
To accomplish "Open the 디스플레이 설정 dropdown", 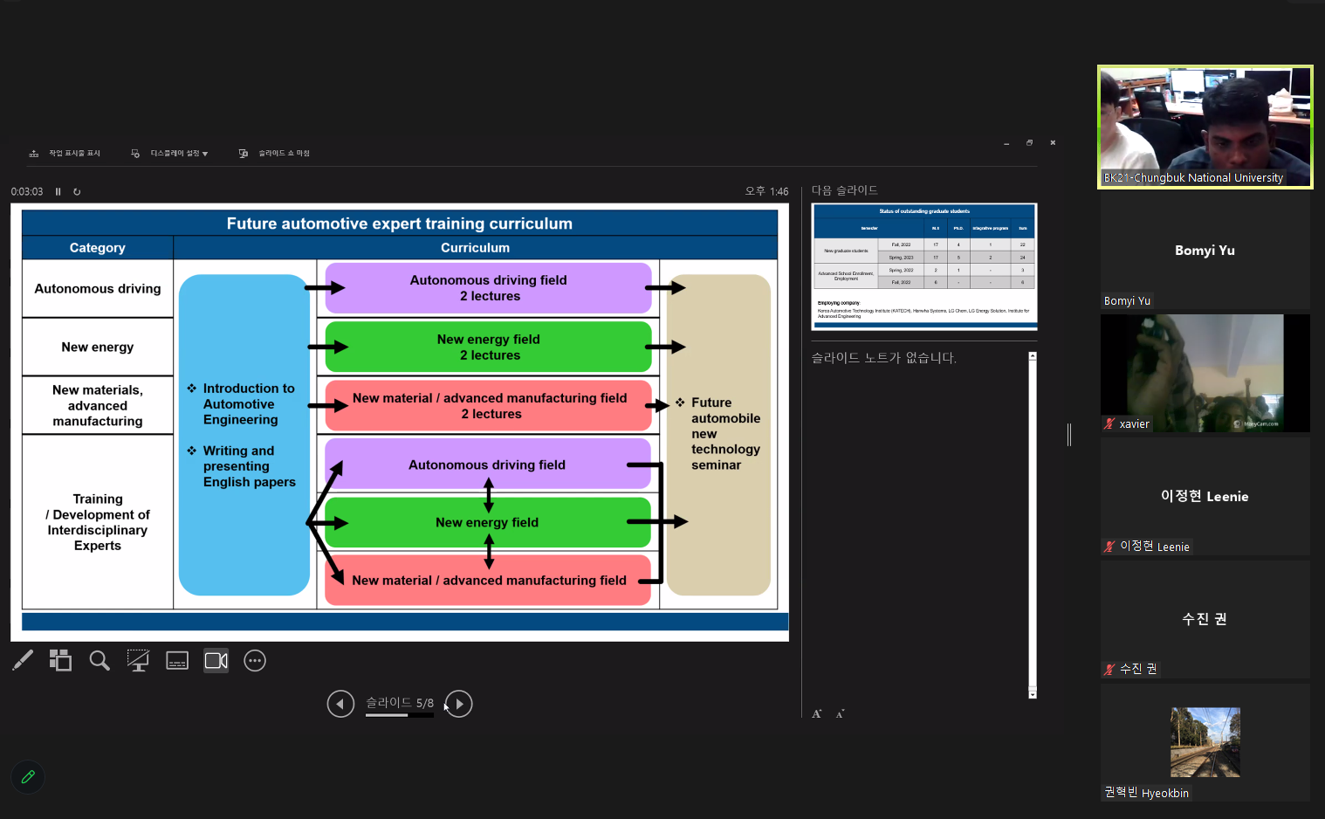I will [x=170, y=153].
